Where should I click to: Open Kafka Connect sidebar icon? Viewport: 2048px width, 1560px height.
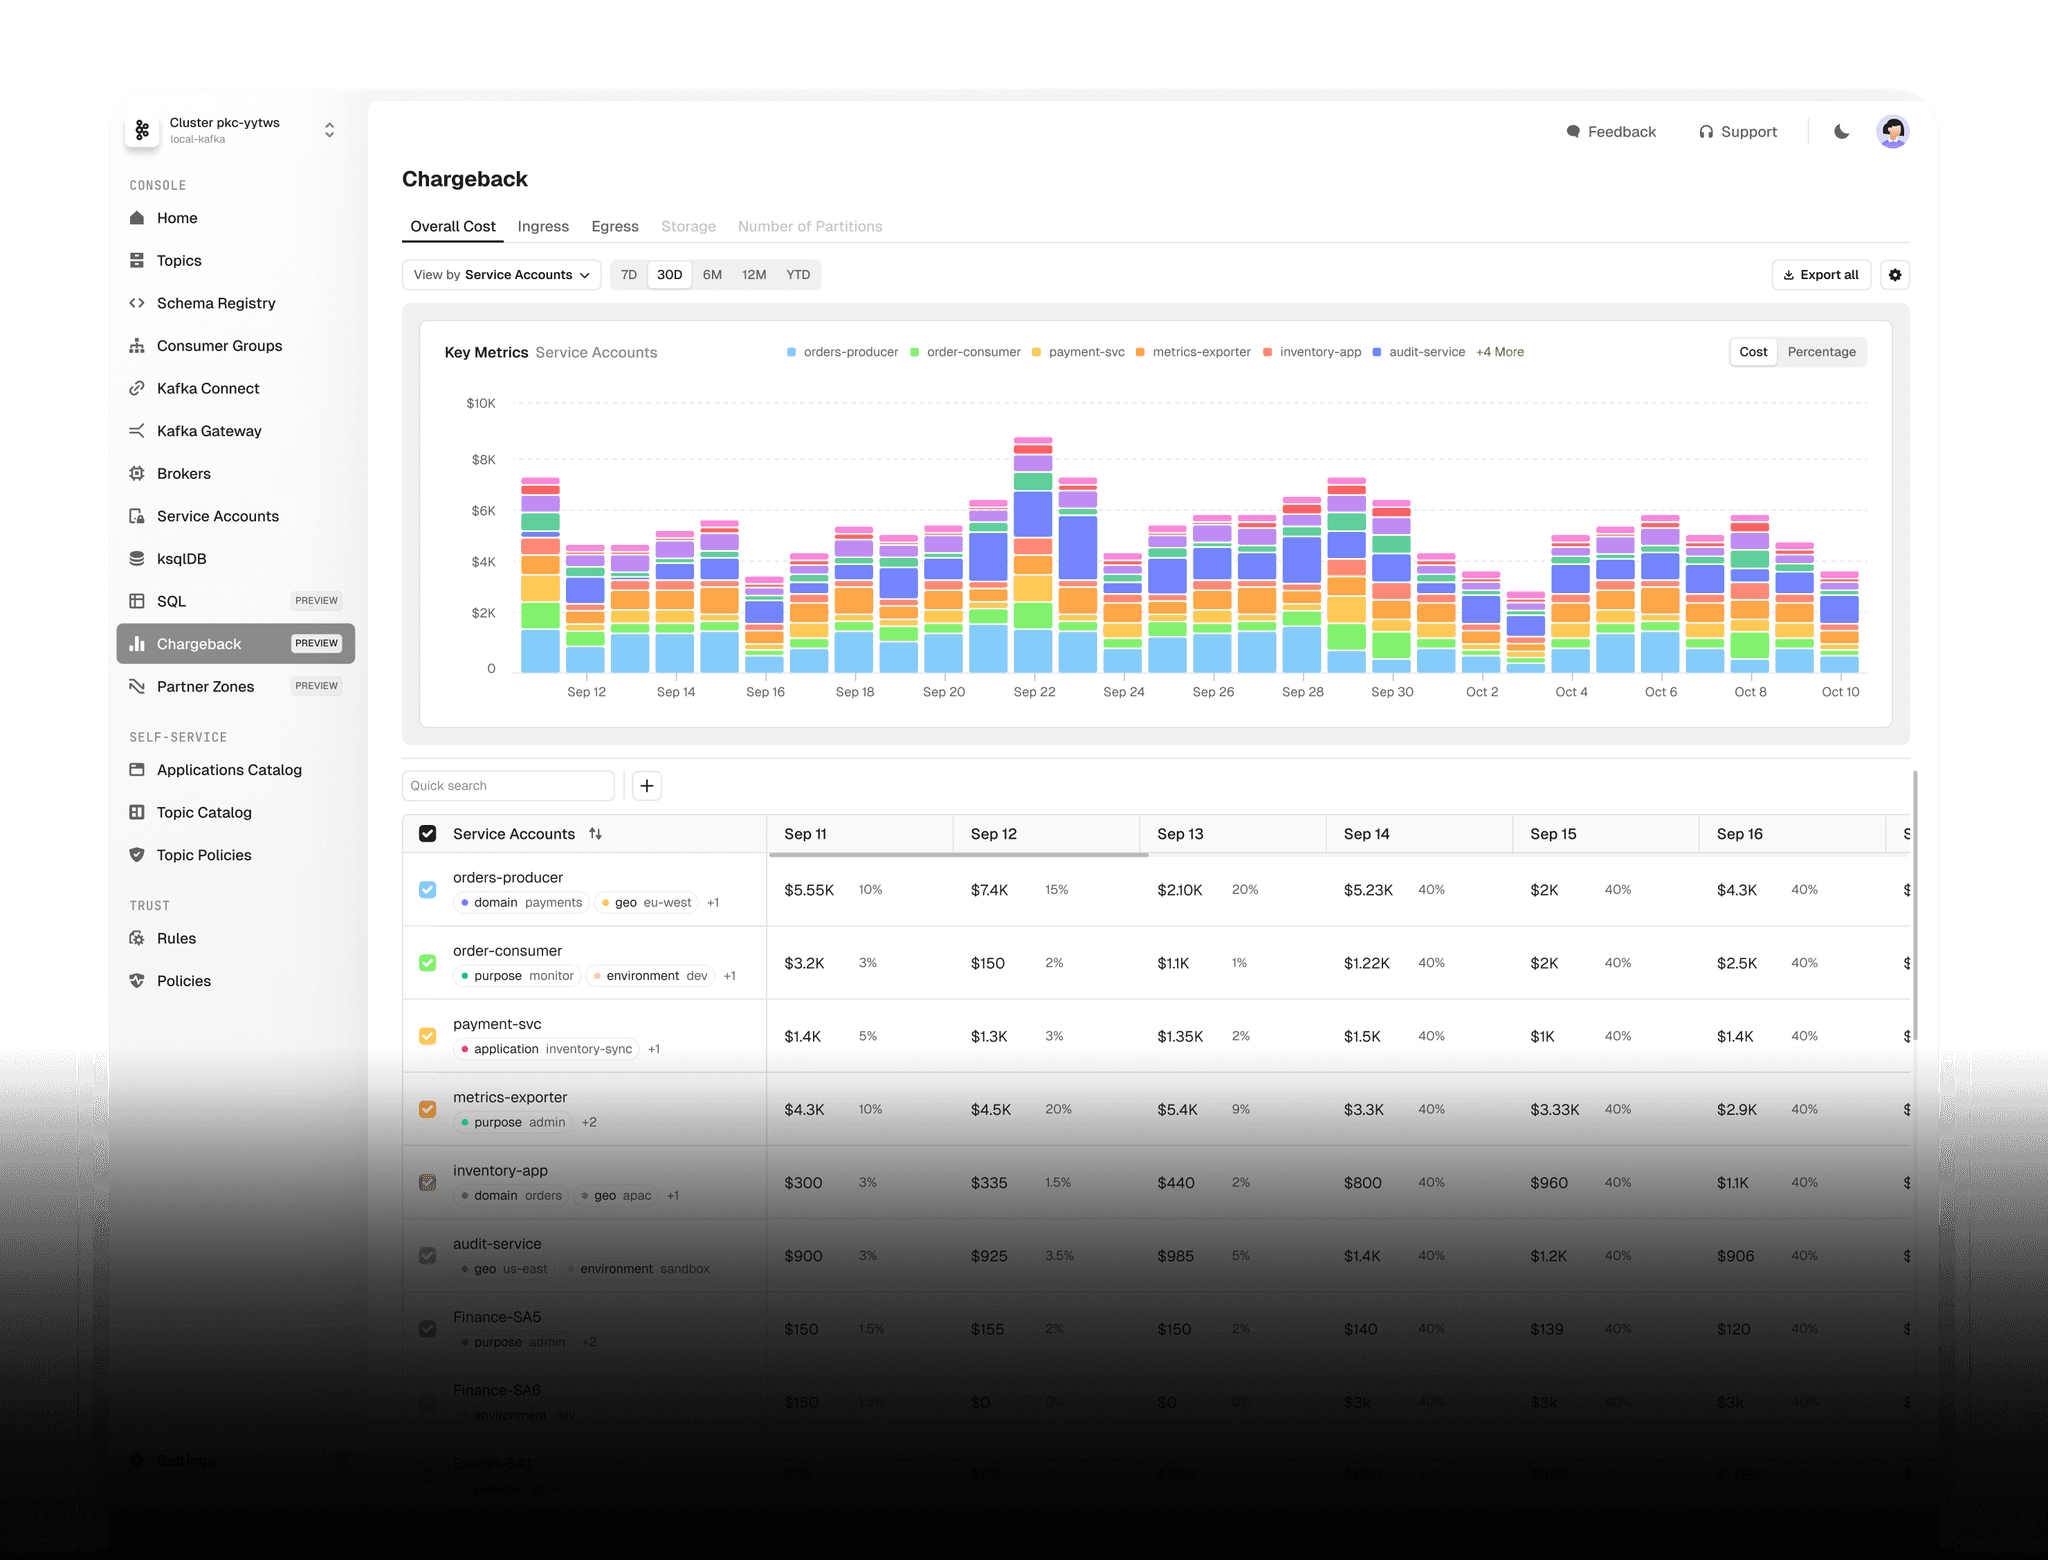point(137,388)
